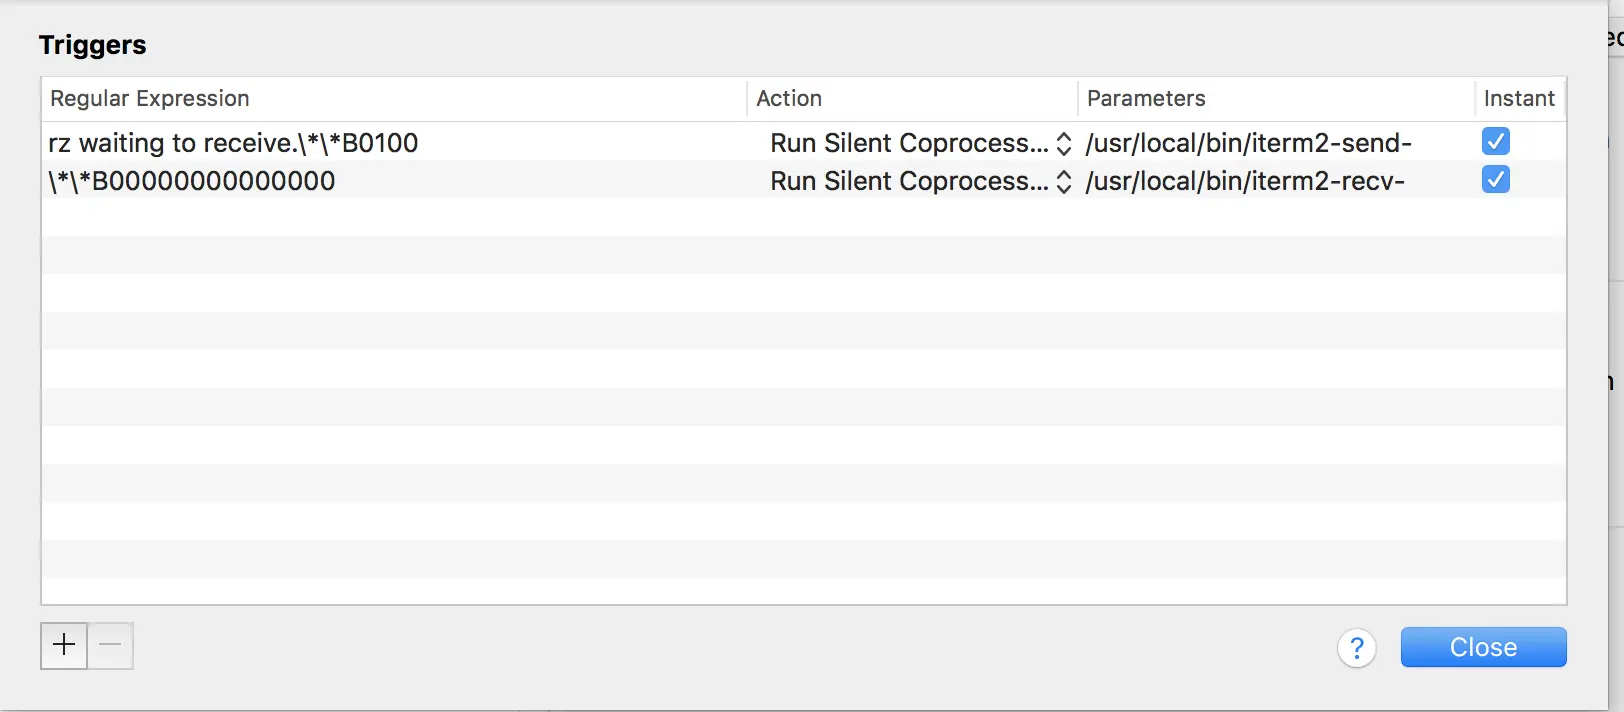Close the Triggers dialog

pyautogui.click(x=1483, y=647)
